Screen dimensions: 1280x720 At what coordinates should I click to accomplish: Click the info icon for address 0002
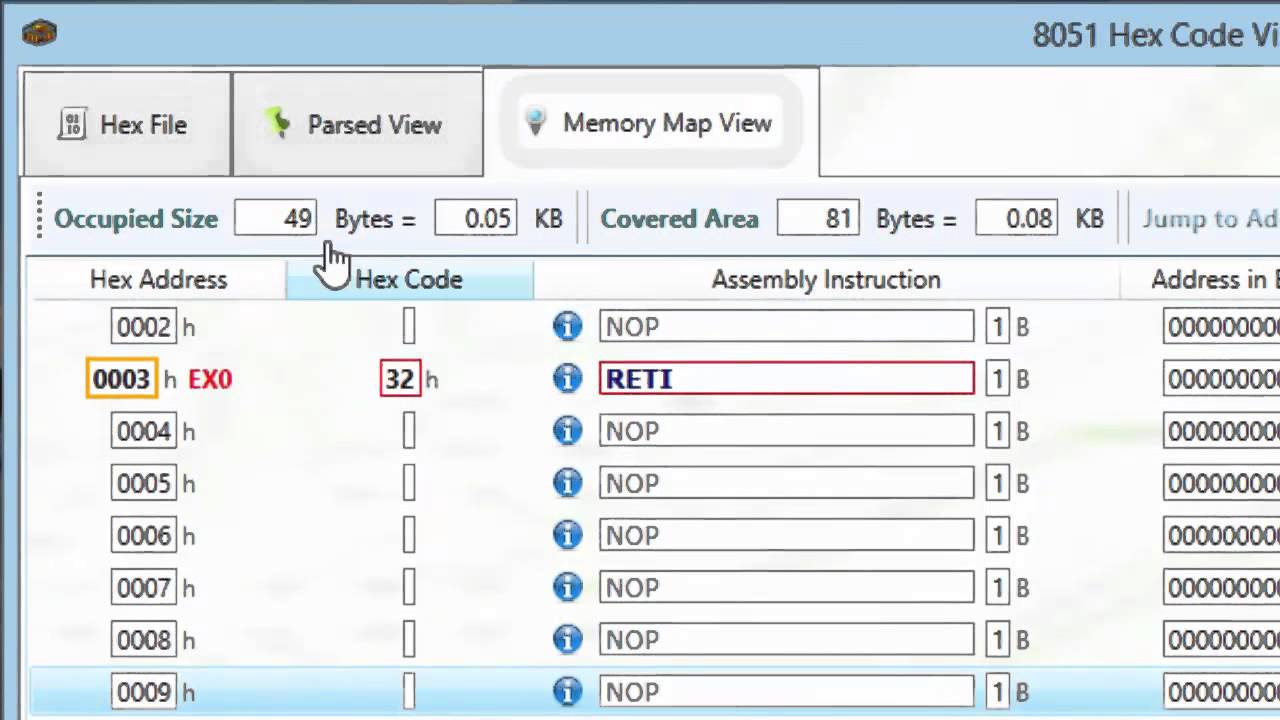(567, 327)
